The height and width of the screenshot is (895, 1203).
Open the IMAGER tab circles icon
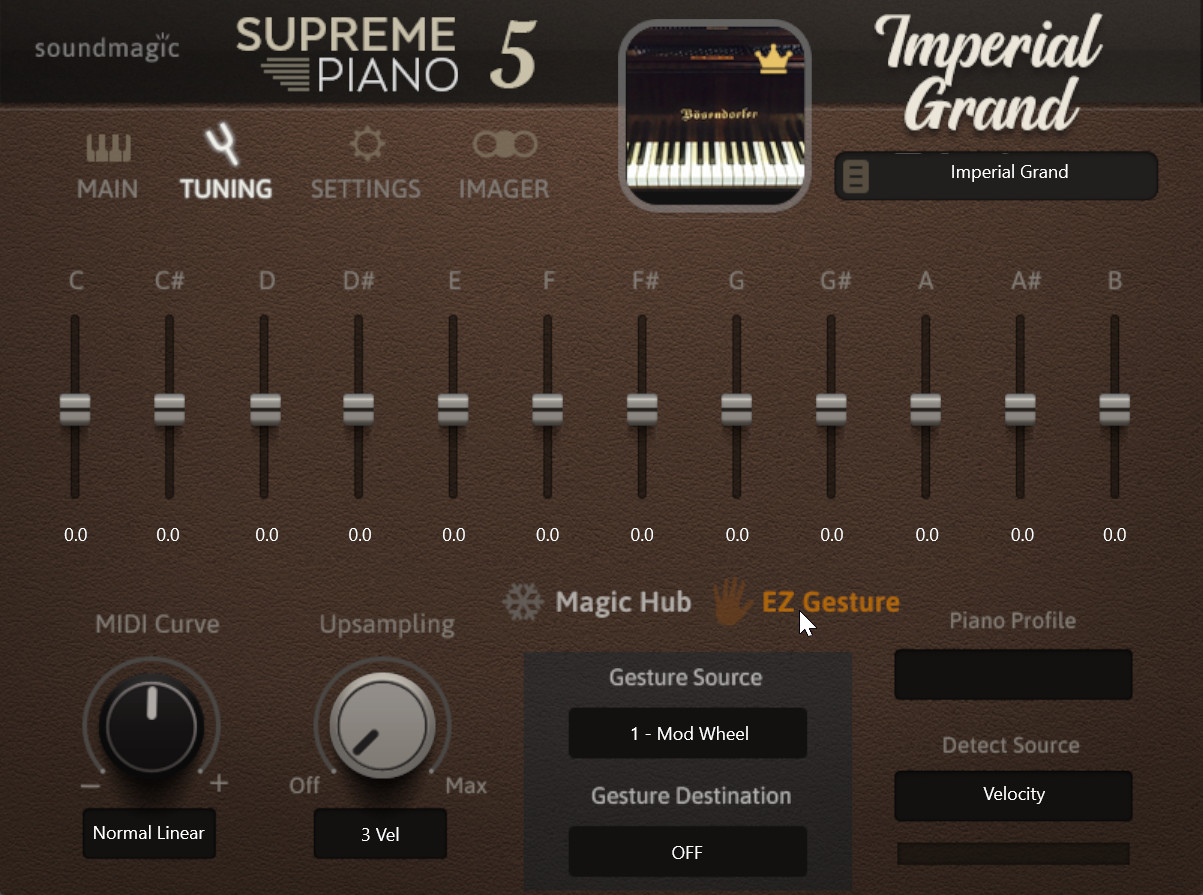tap(504, 145)
